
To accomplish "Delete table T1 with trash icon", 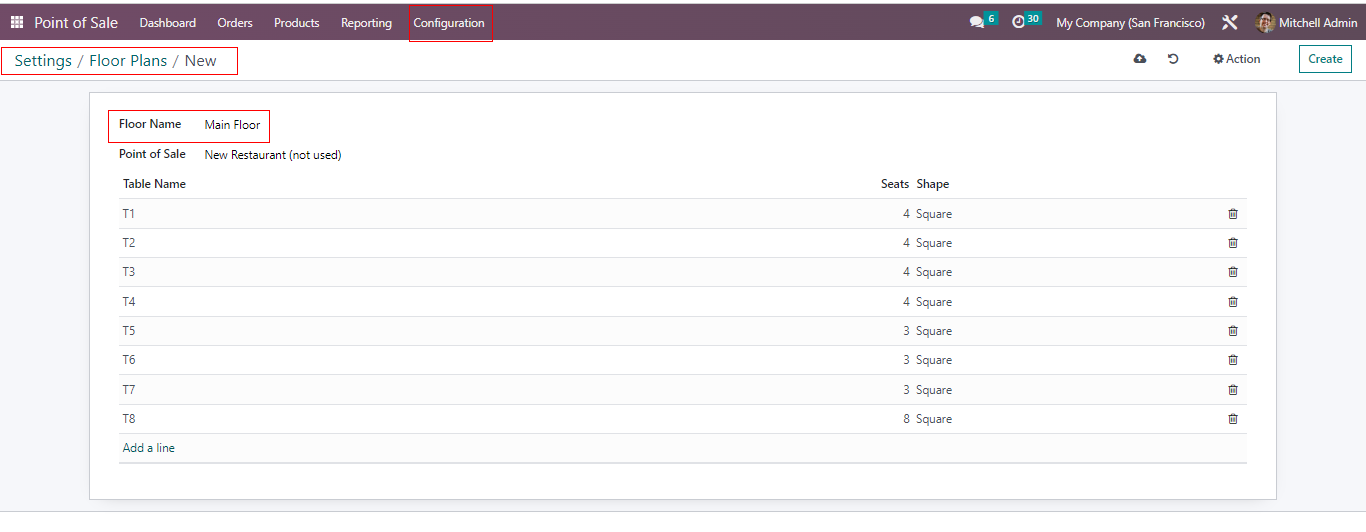I will pos(1232,214).
